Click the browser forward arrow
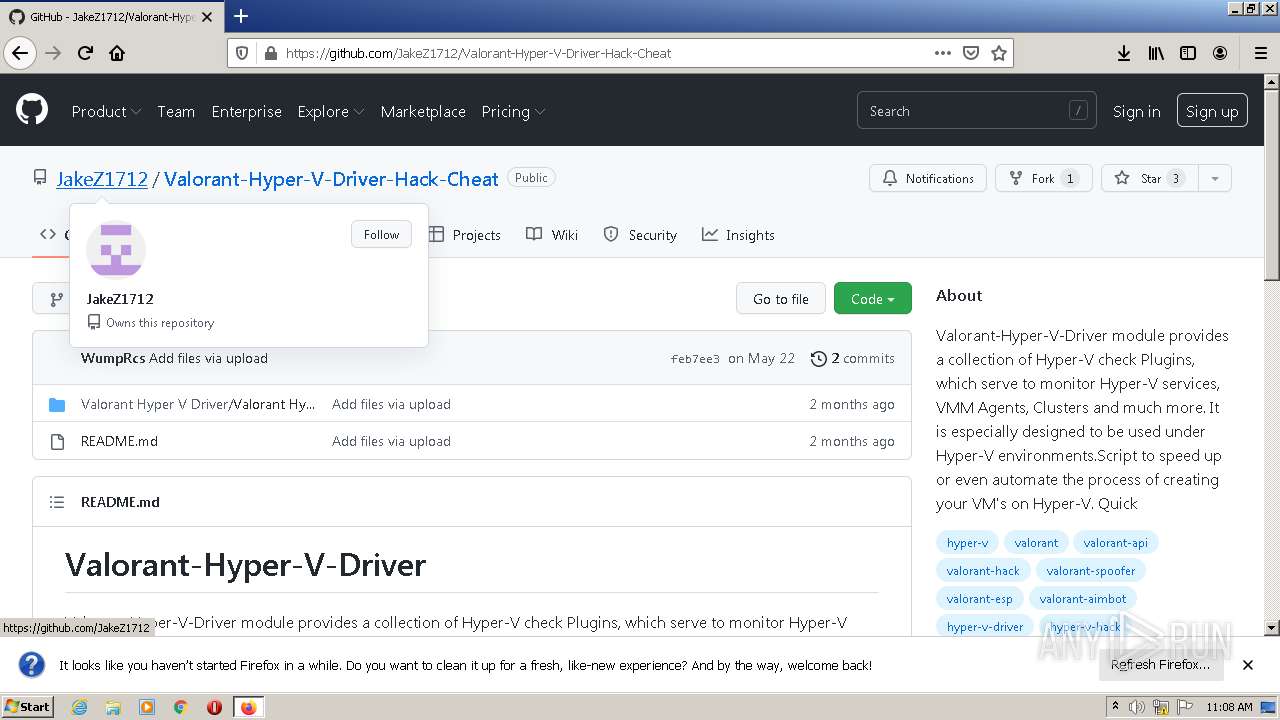The width and height of the screenshot is (1280, 720). coord(53,53)
